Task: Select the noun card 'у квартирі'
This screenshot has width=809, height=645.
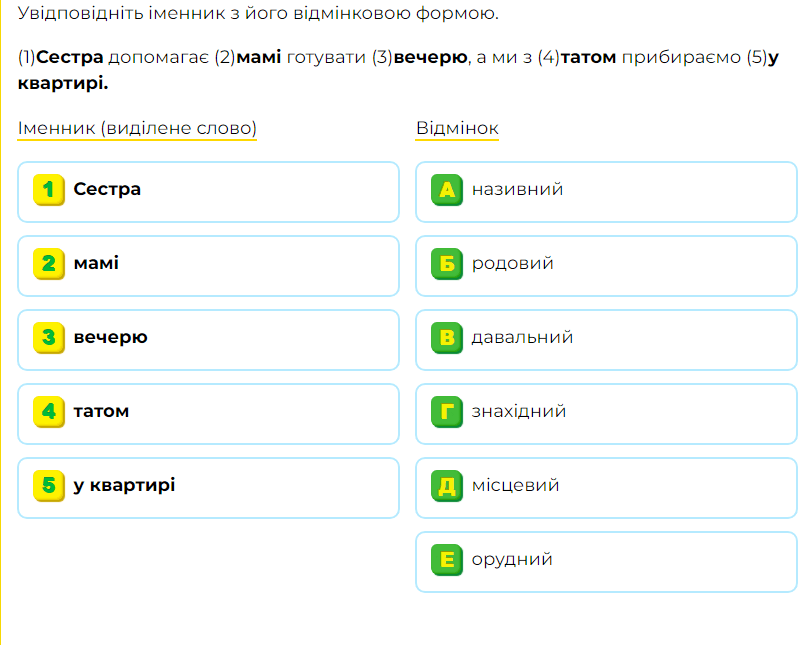Action: [x=208, y=488]
